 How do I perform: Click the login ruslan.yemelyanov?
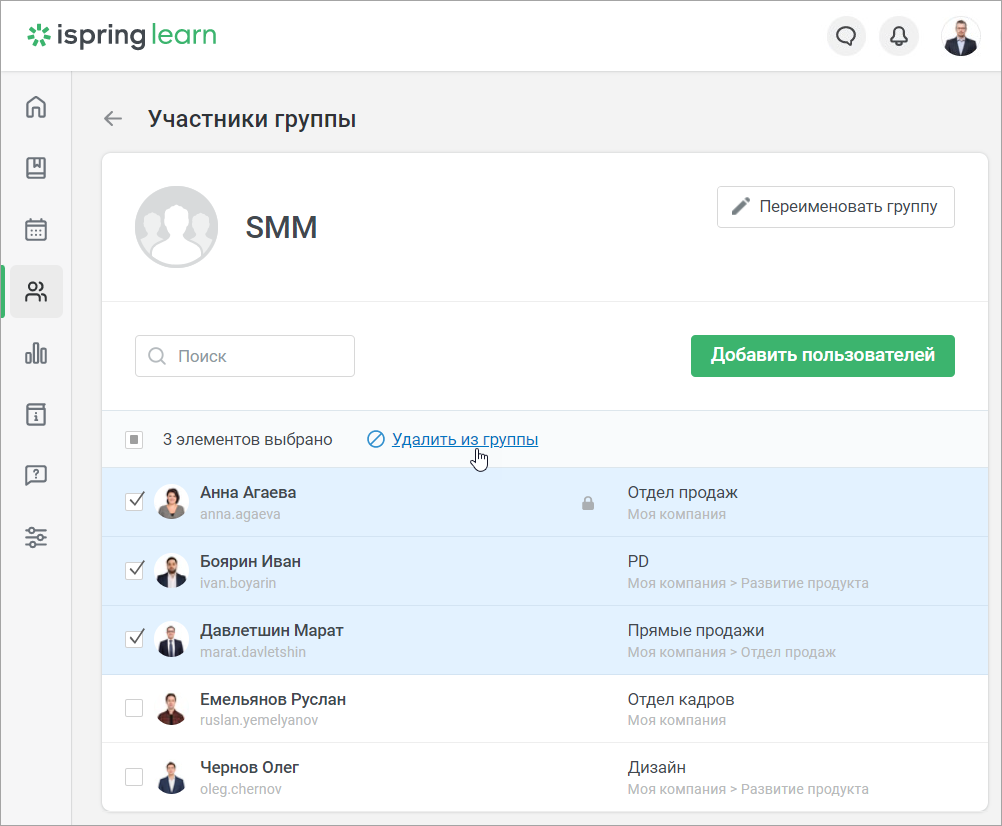click(259, 720)
